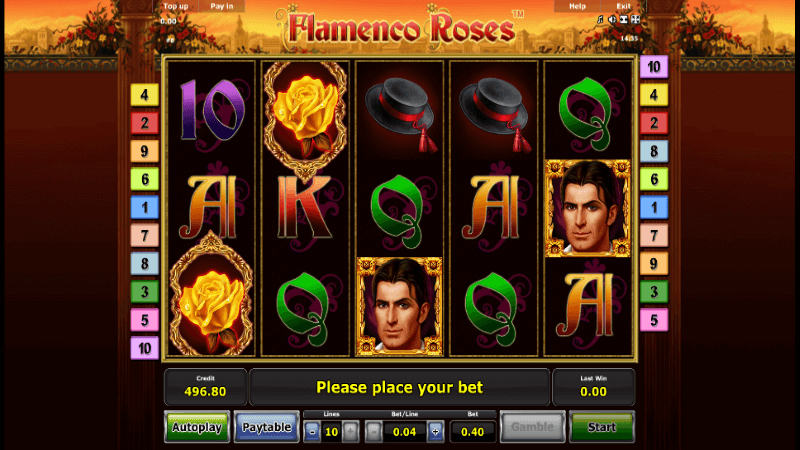Toggle the background music note icon
The image size is (800, 450).
[x=601, y=19]
